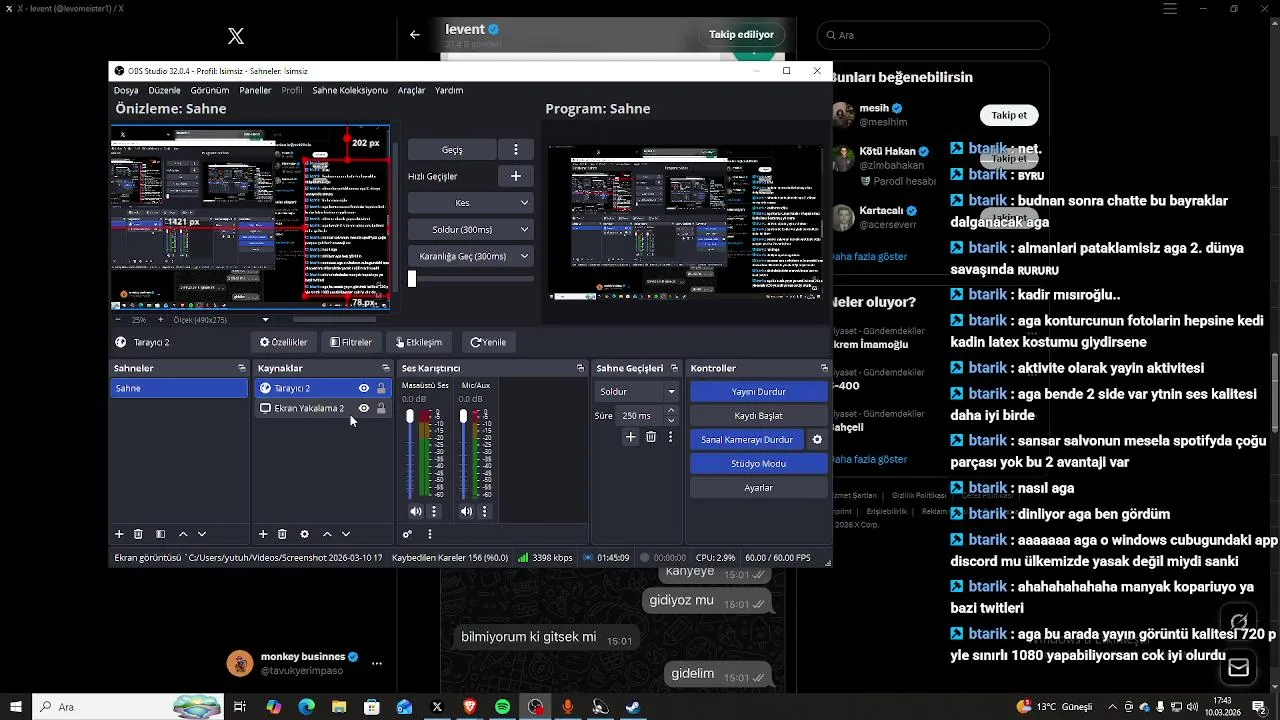Open Spotify from the taskbar
The height and width of the screenshot is (720, 1280).
tap(503, 707)
